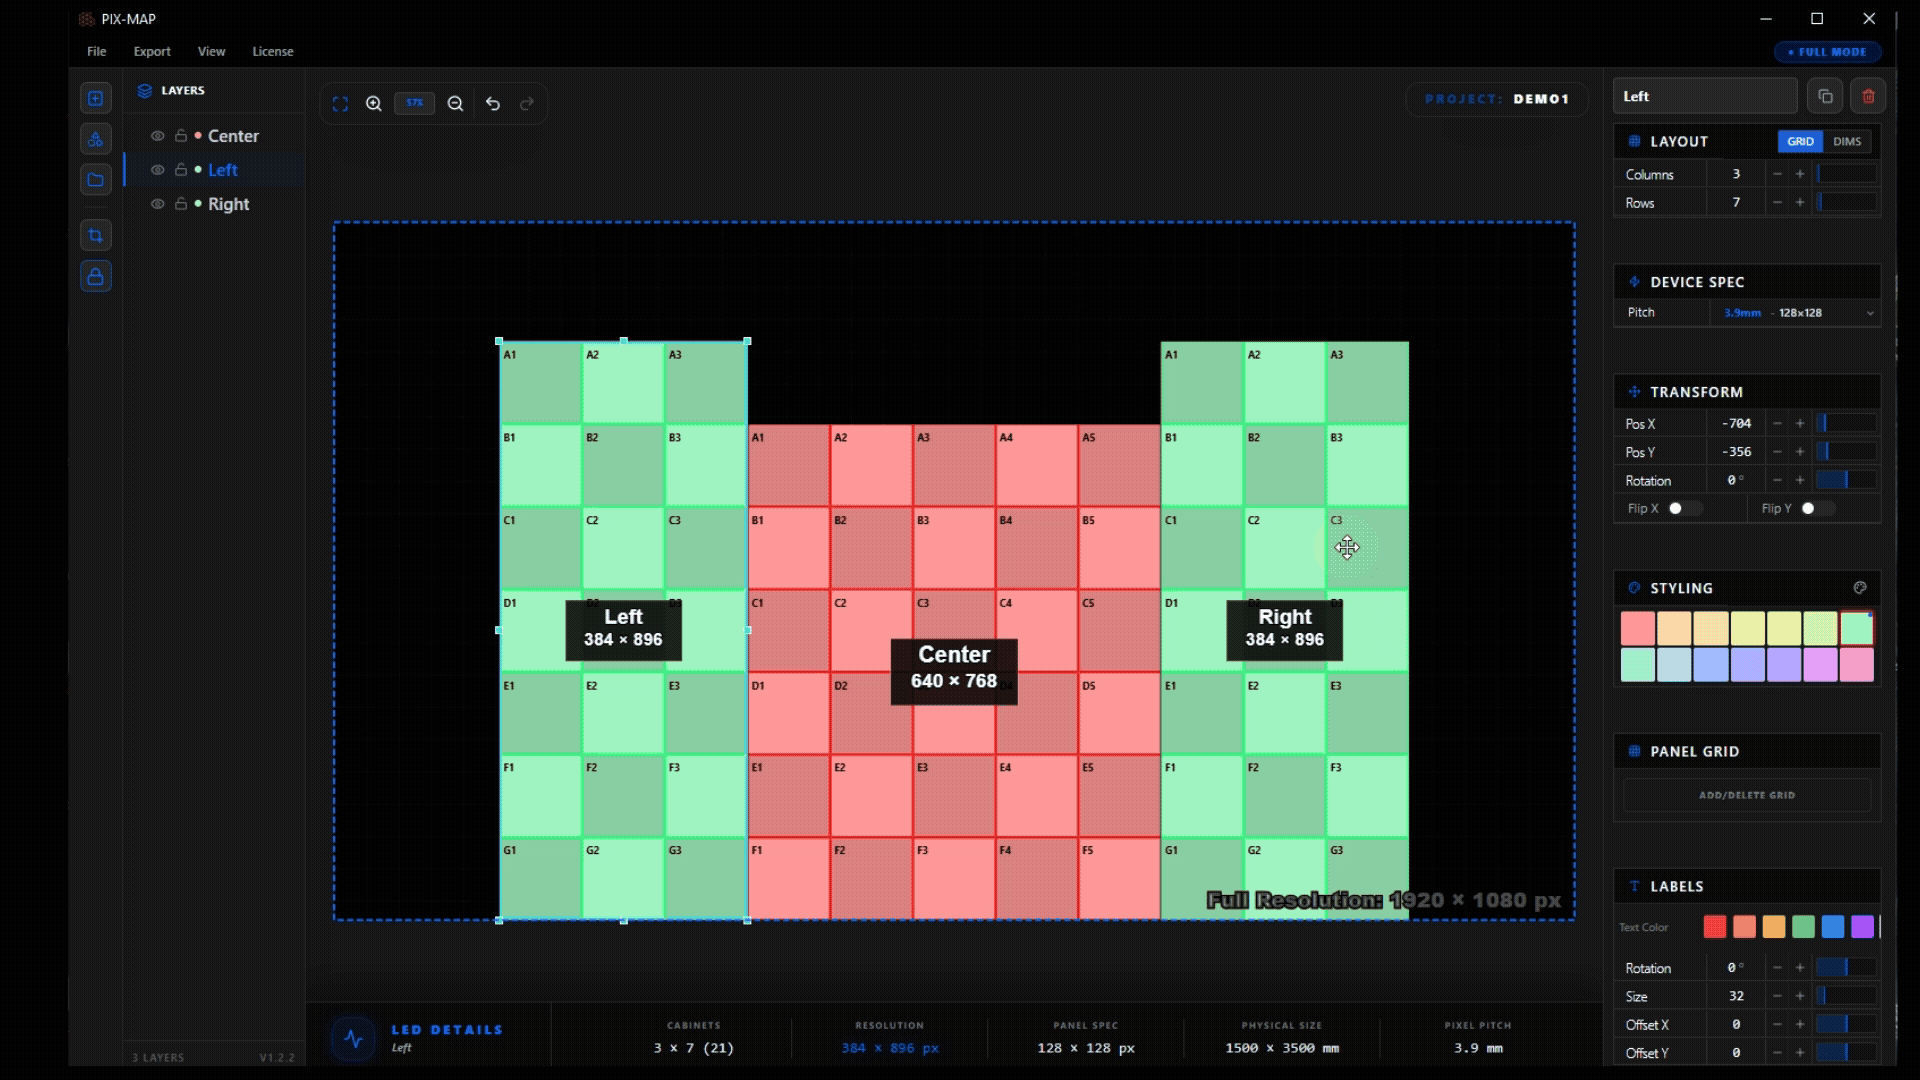
Task: Undo the last action
Action: [x=493, y=103]
